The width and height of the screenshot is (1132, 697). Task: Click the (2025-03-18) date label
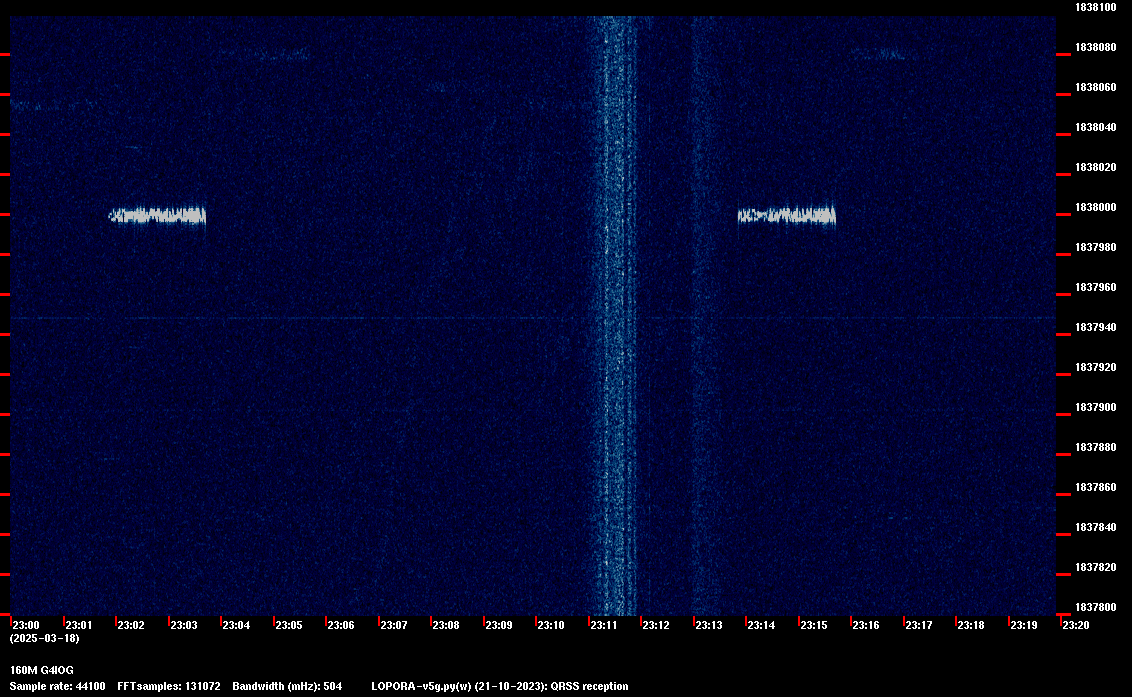tap(44, 638)
